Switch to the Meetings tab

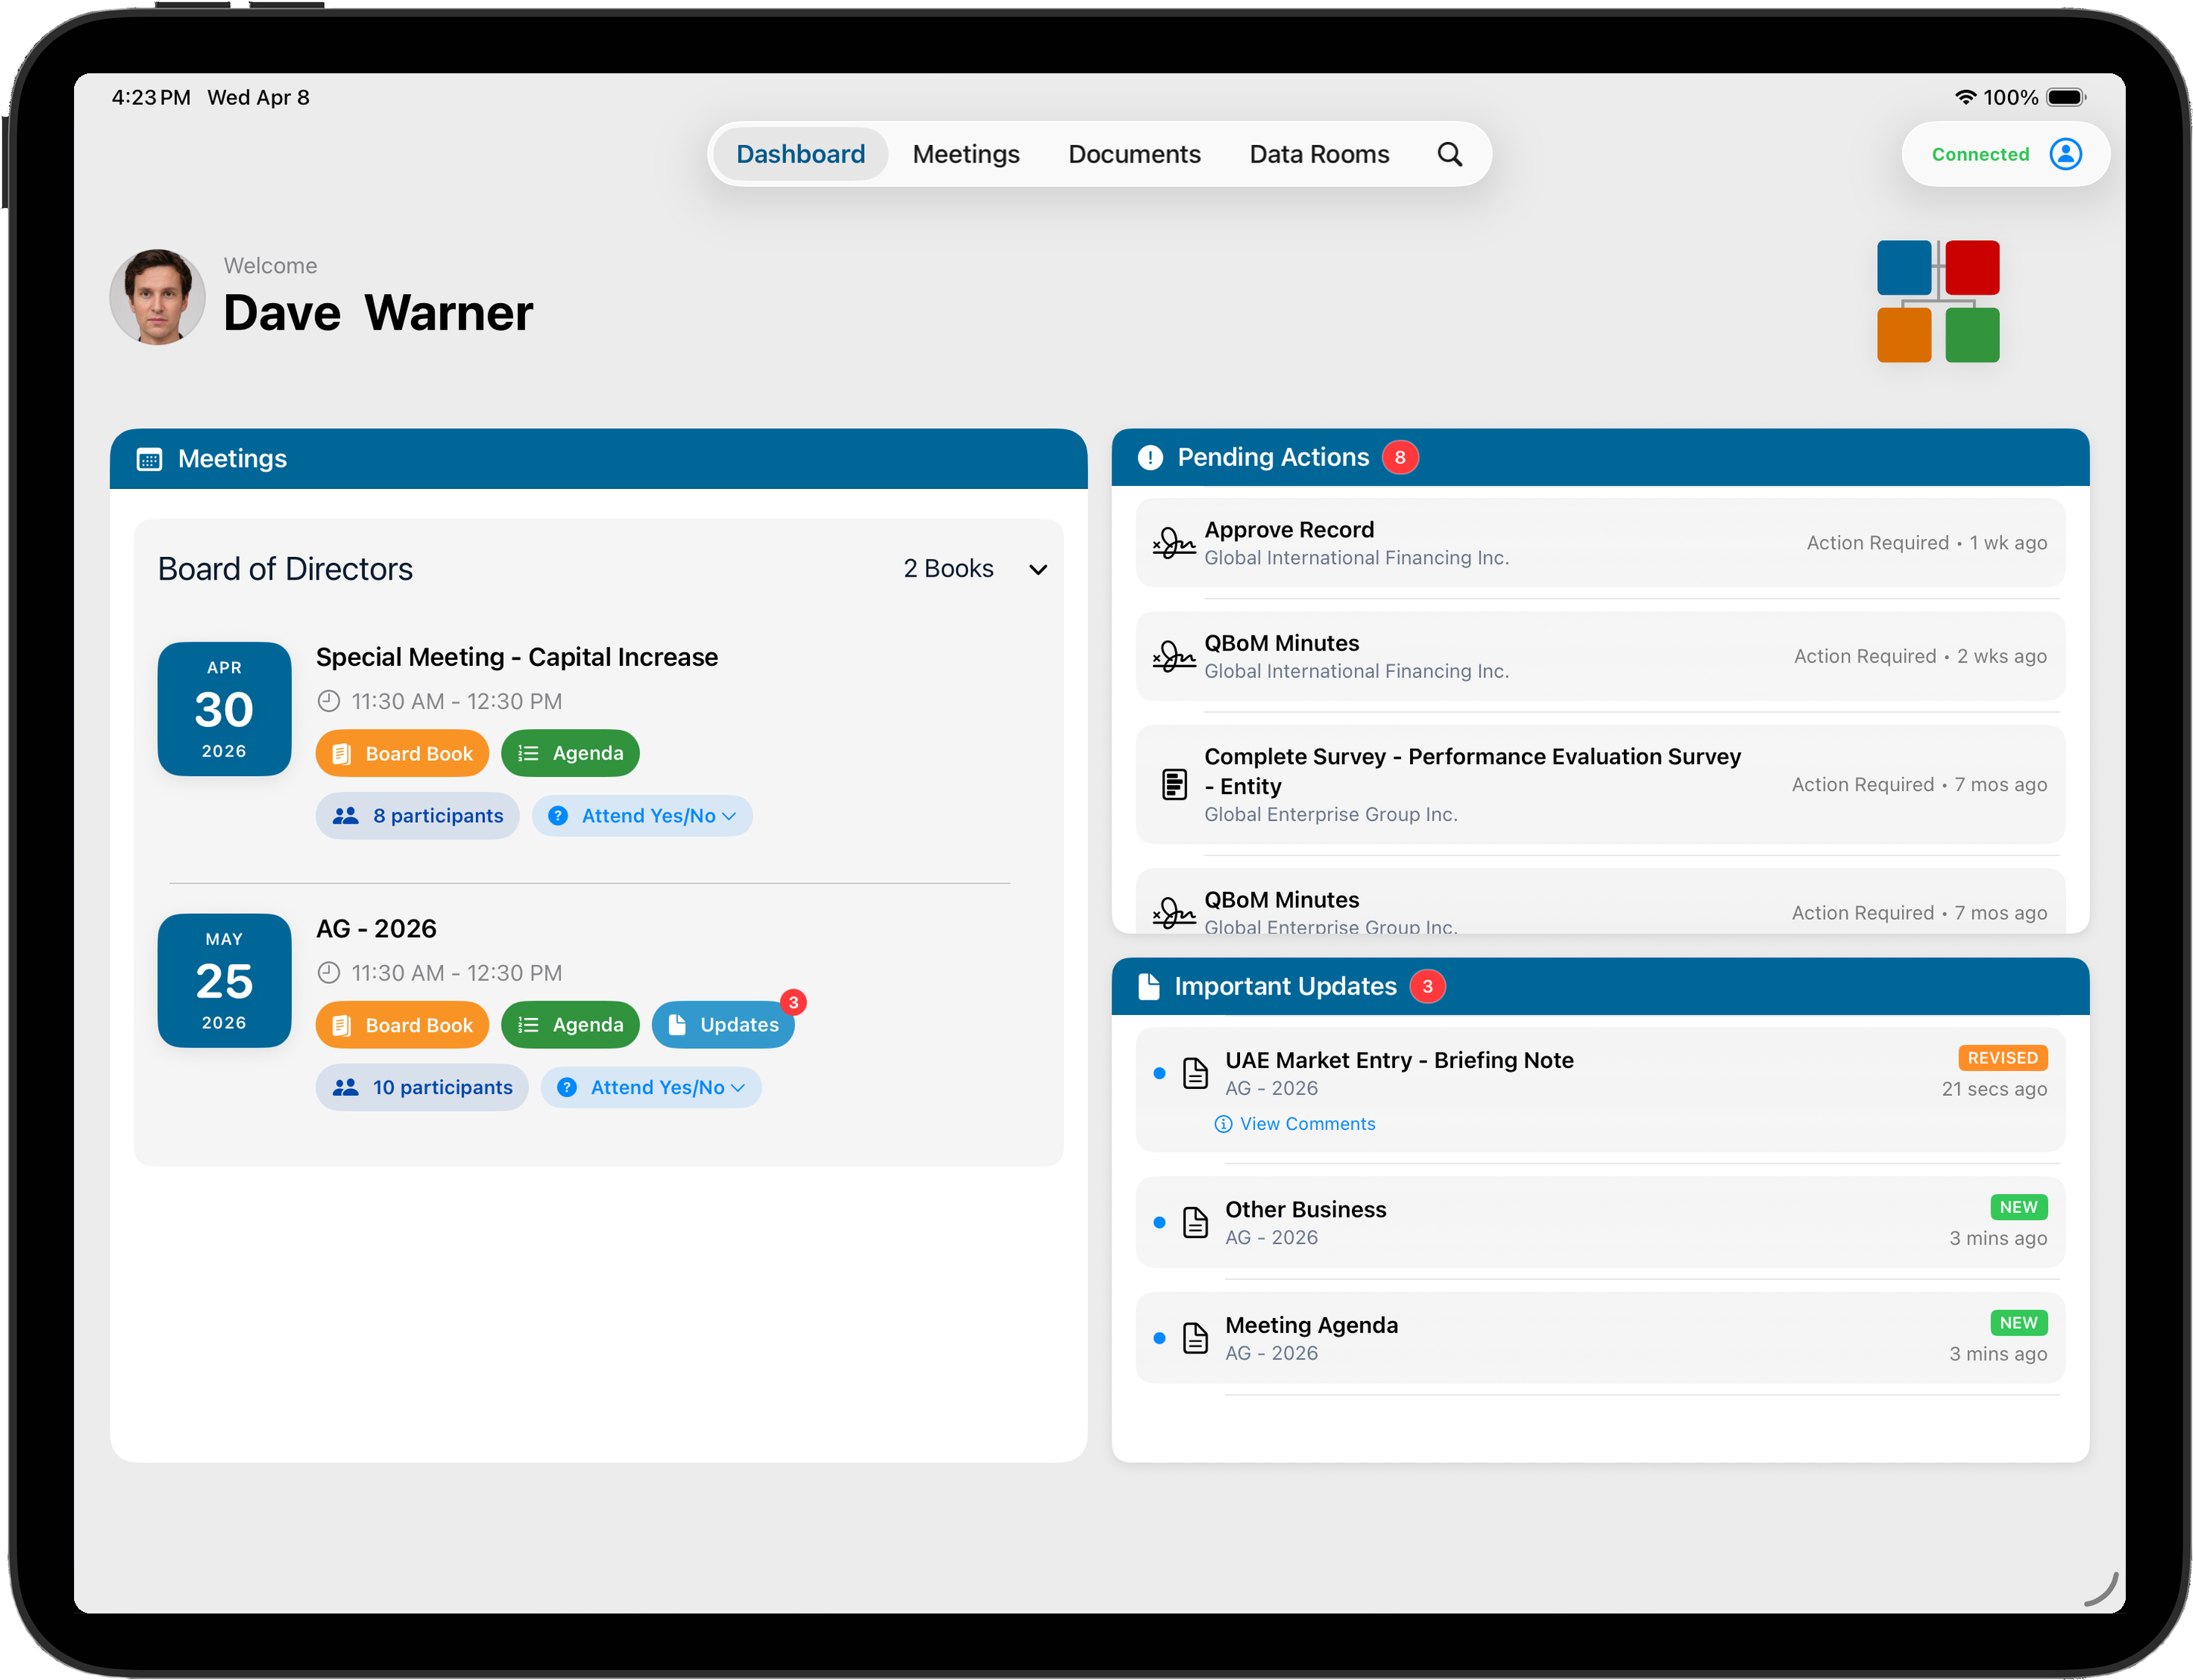(965, 154)
